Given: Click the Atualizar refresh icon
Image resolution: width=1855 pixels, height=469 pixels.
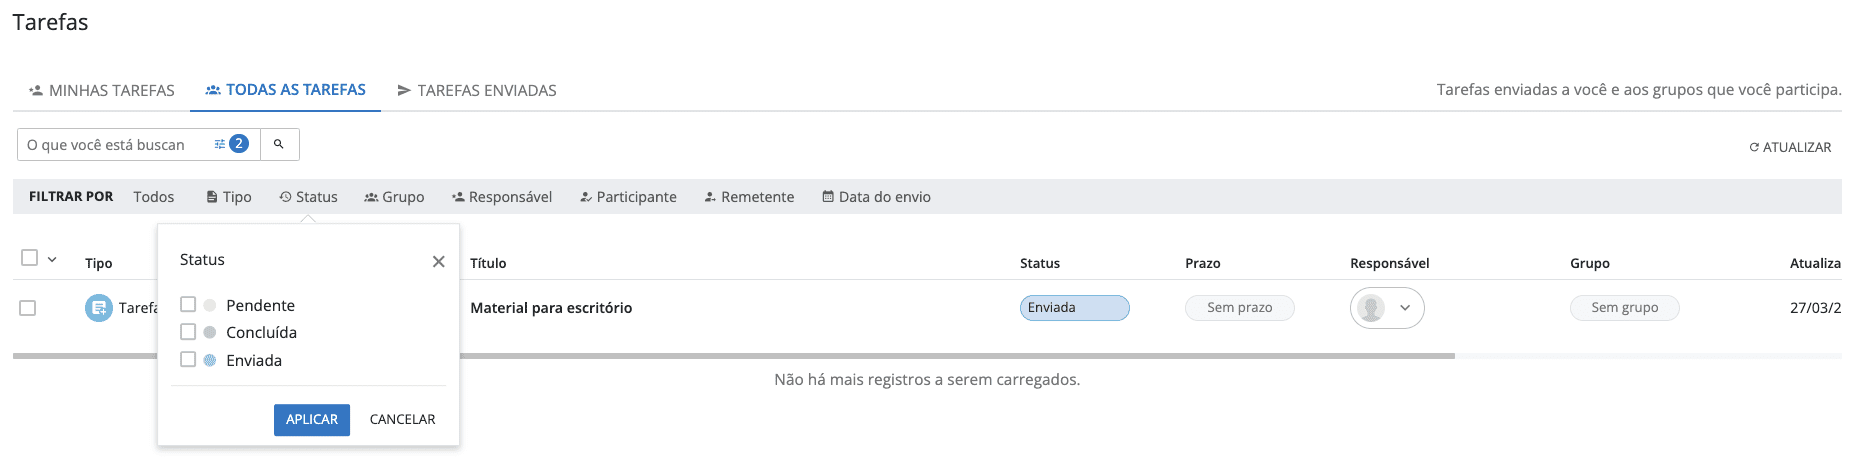Looking at the screenshot, I should (x=1754, y=148).
